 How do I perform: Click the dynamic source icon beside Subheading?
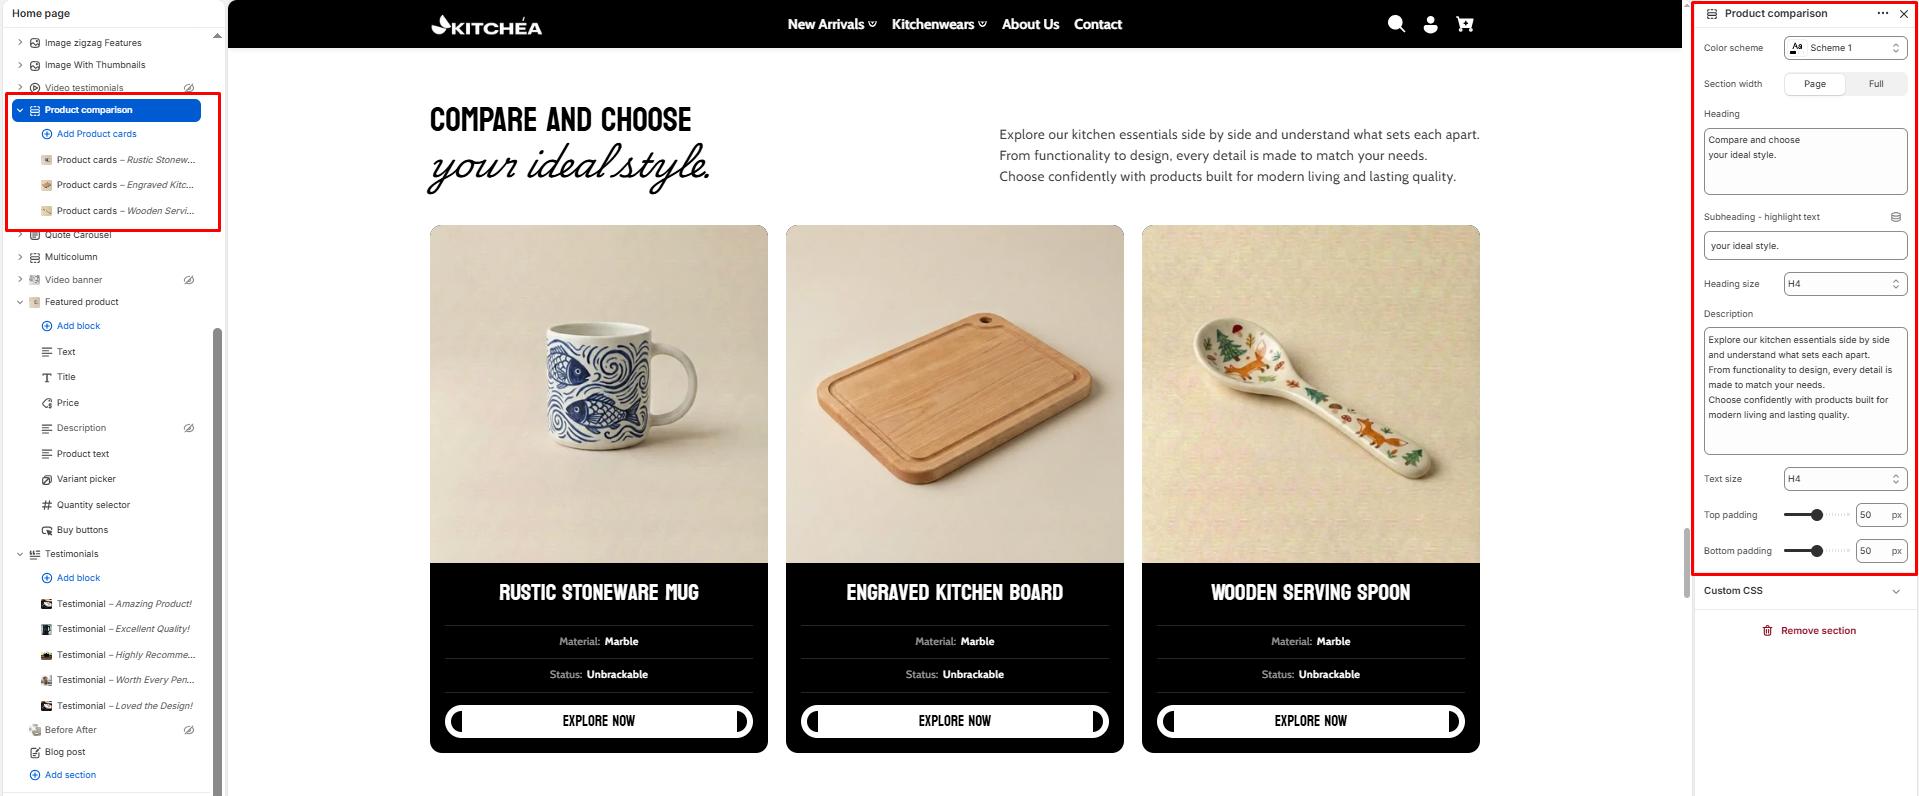pos(1895,217)
